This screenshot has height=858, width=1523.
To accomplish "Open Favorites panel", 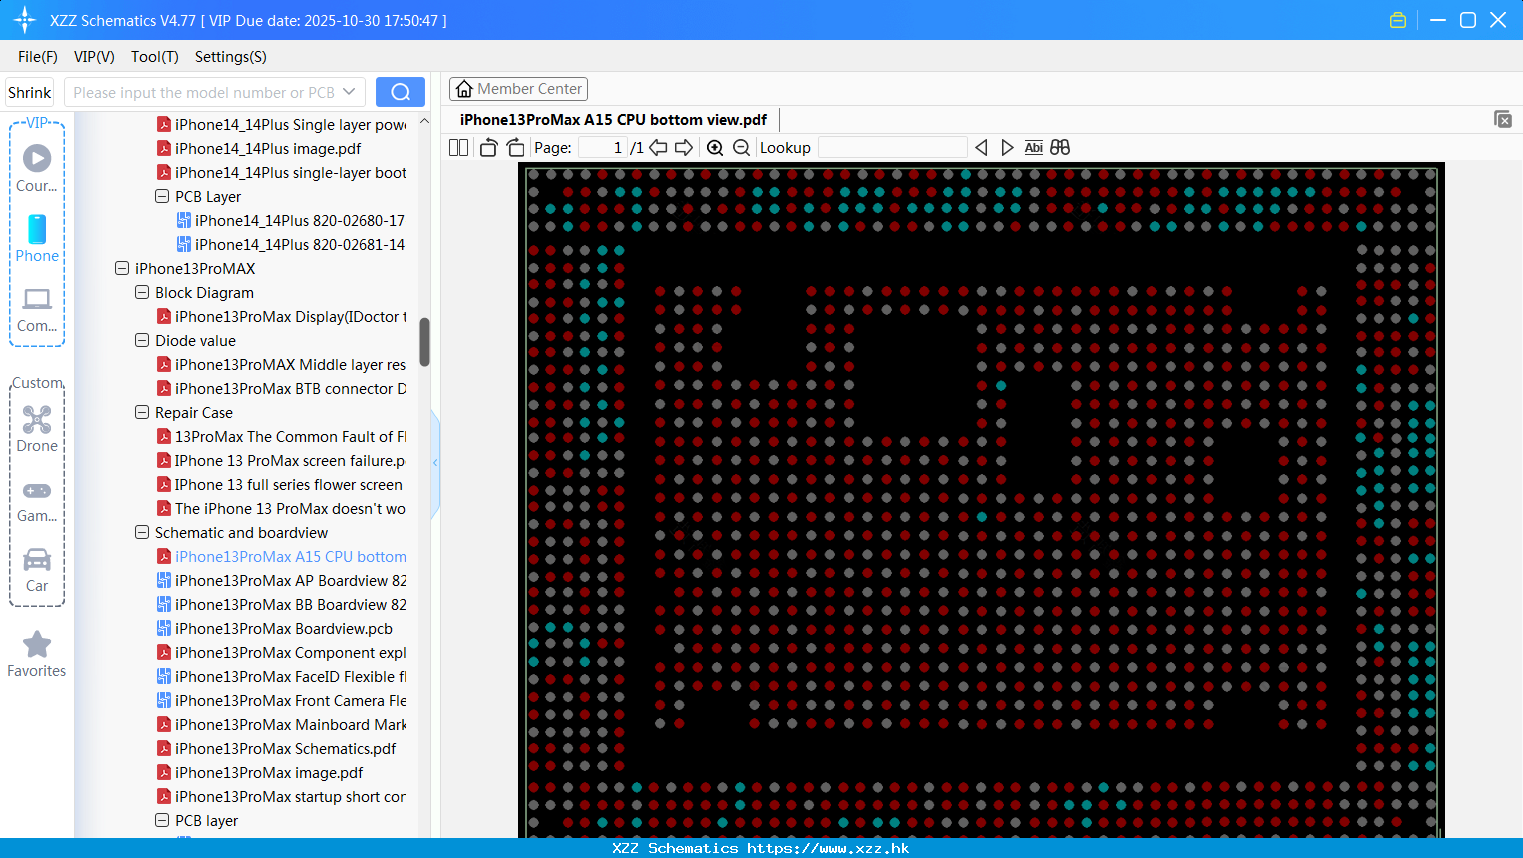I will point(37,654).
